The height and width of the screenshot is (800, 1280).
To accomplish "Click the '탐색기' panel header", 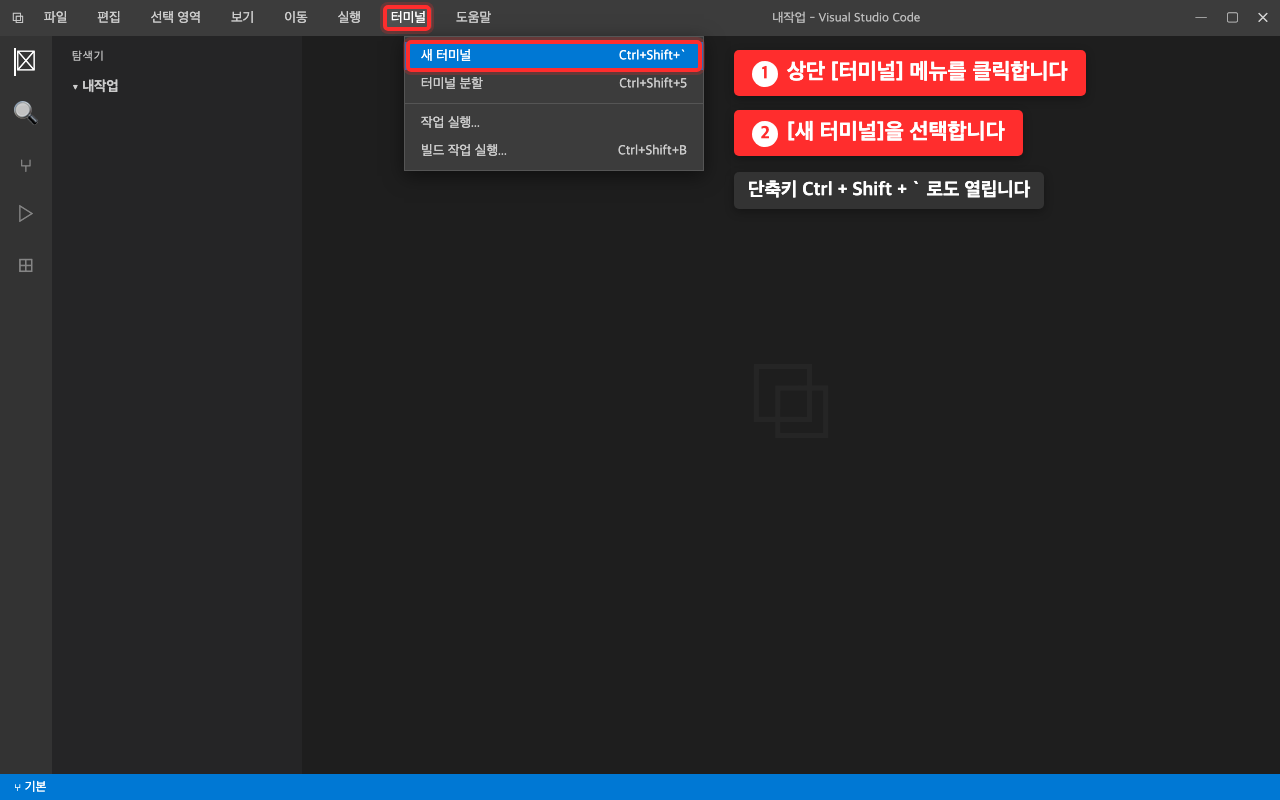I will tap(88, 56).
